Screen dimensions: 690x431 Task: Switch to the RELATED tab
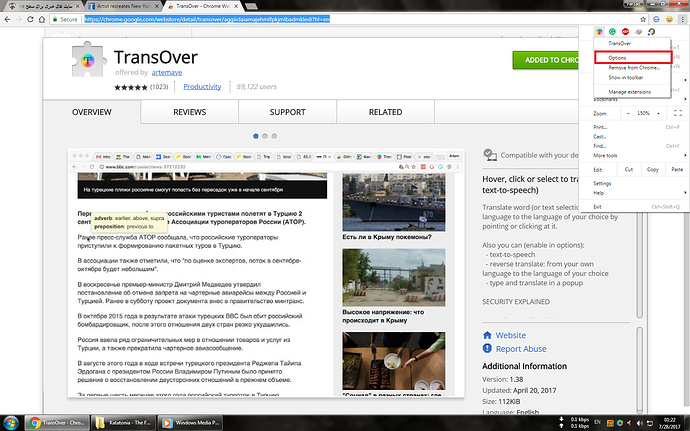pos(385,112)
